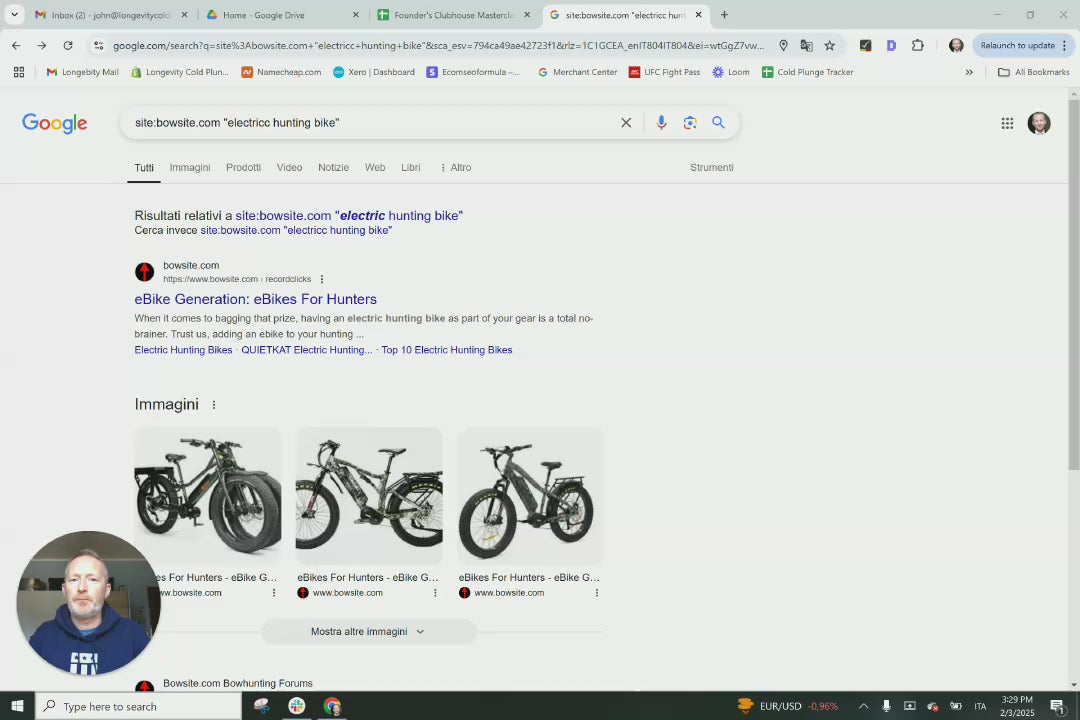Image resolution: width=1080 pixels, height=720 pixels.
Task: Clear the search box with X icon
Action: 626,123
